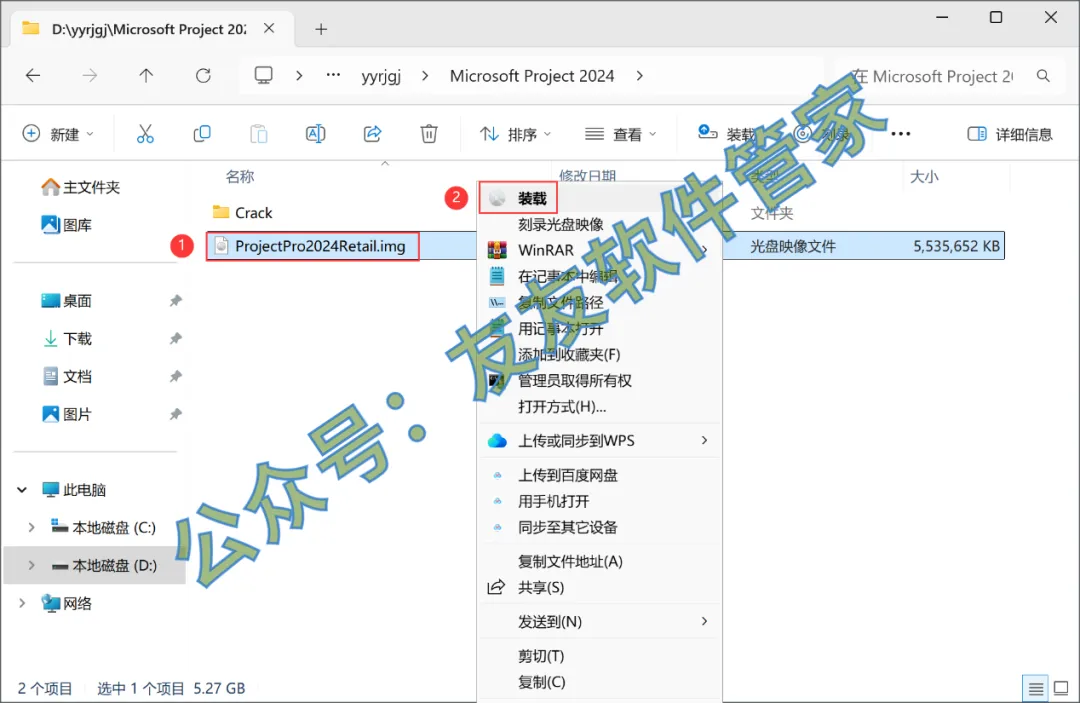Sort by the Size column header
The height and width of the screenshot is (703, 1080).
click(x=924, y=176)
